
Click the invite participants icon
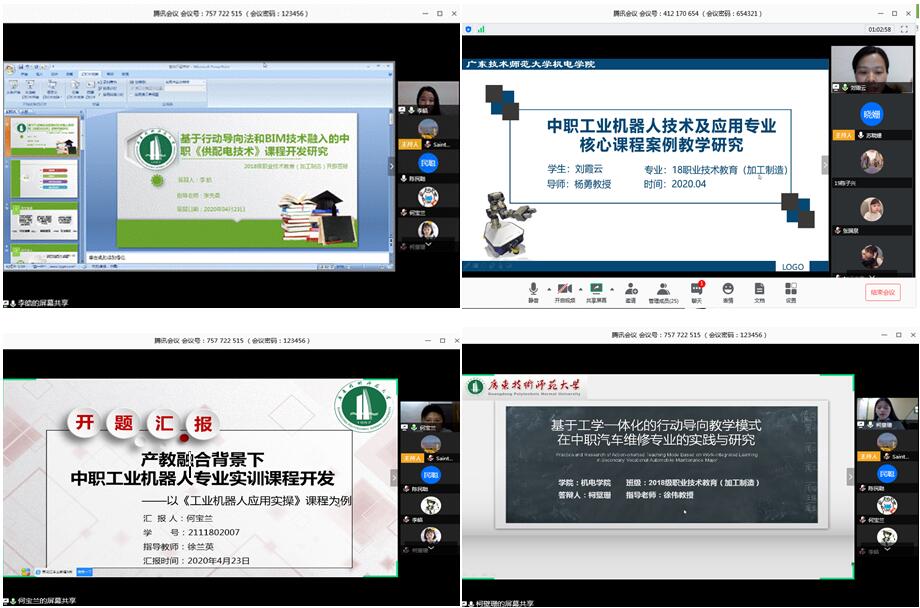pyautogui.click(x=630, y=289)
